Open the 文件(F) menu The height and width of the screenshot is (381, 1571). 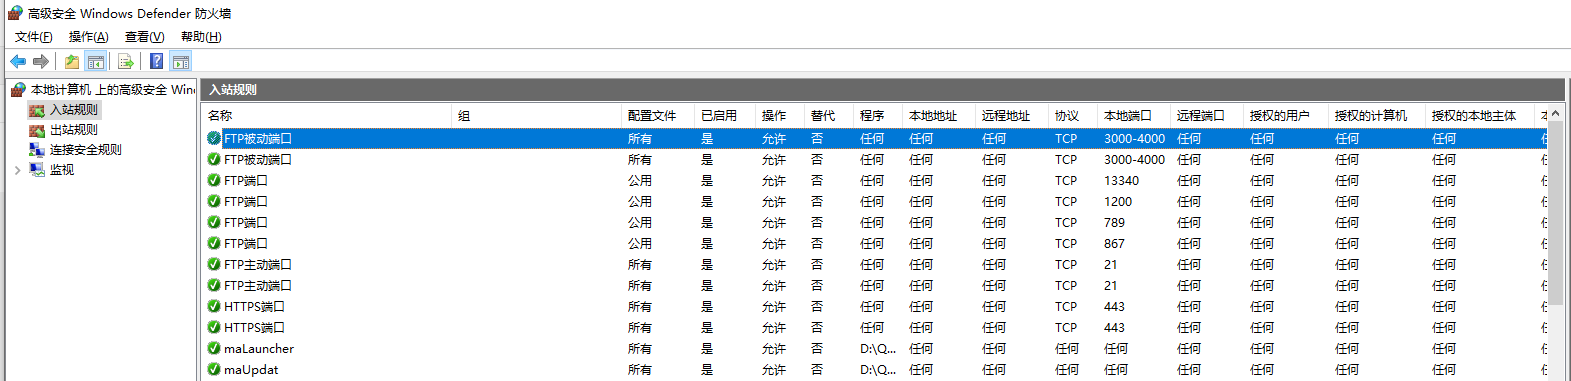pos(33,37)
